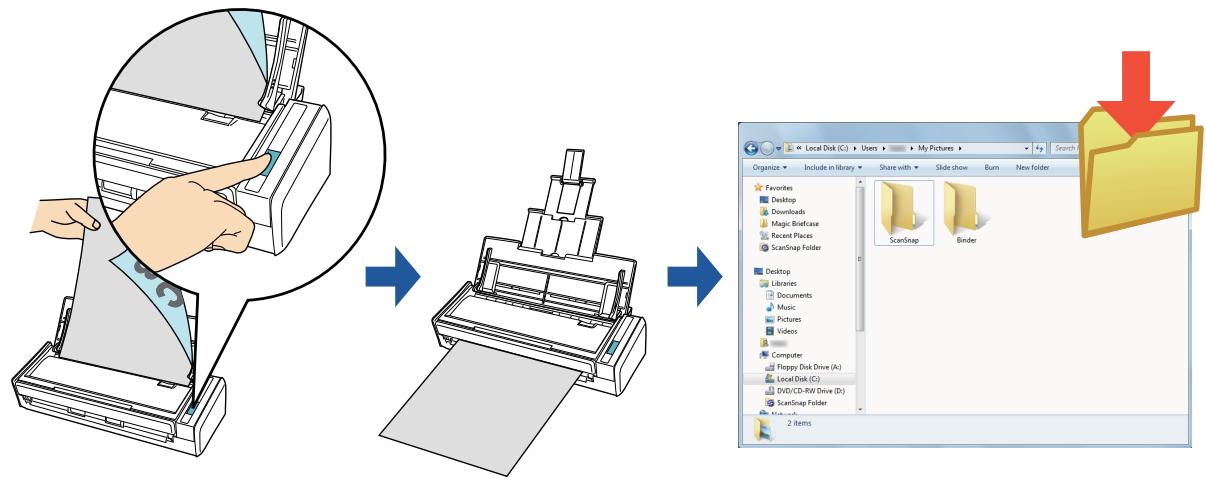Click New folder in the toolbar
This screenshot has height=479, width=1206.
coord(1032,167)
